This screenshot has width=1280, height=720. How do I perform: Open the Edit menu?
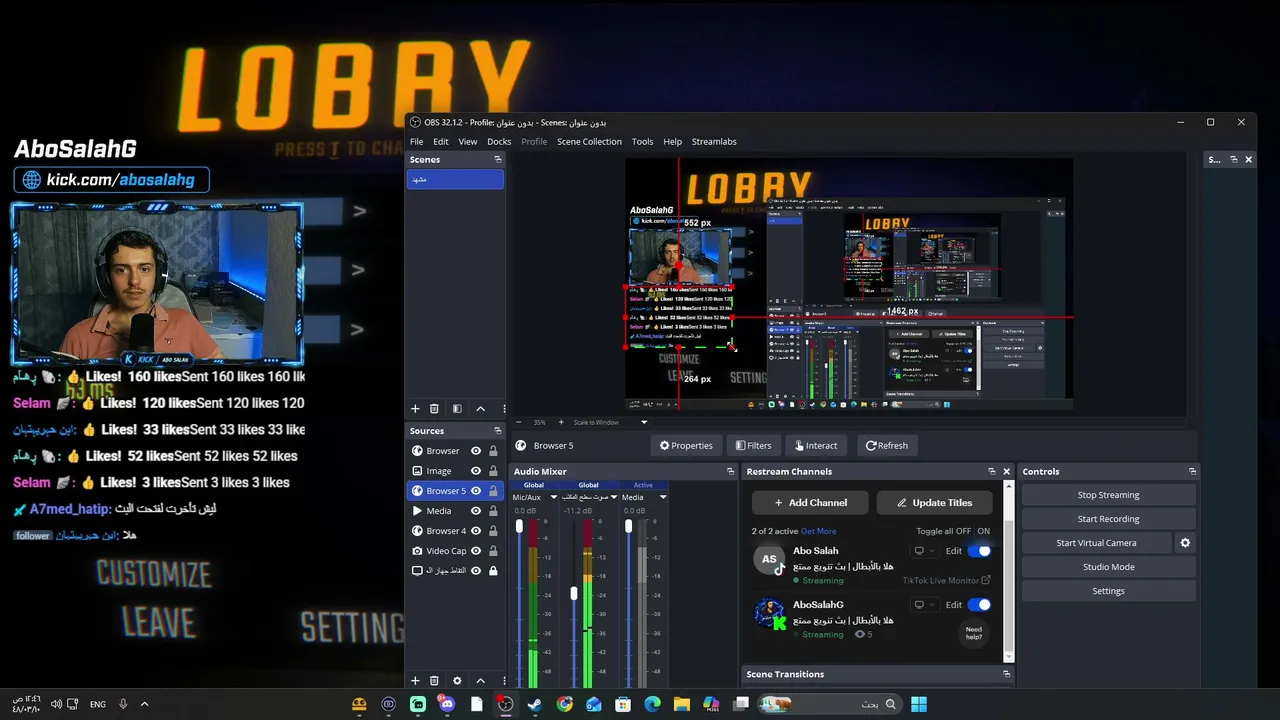click(x=440, y=142)
